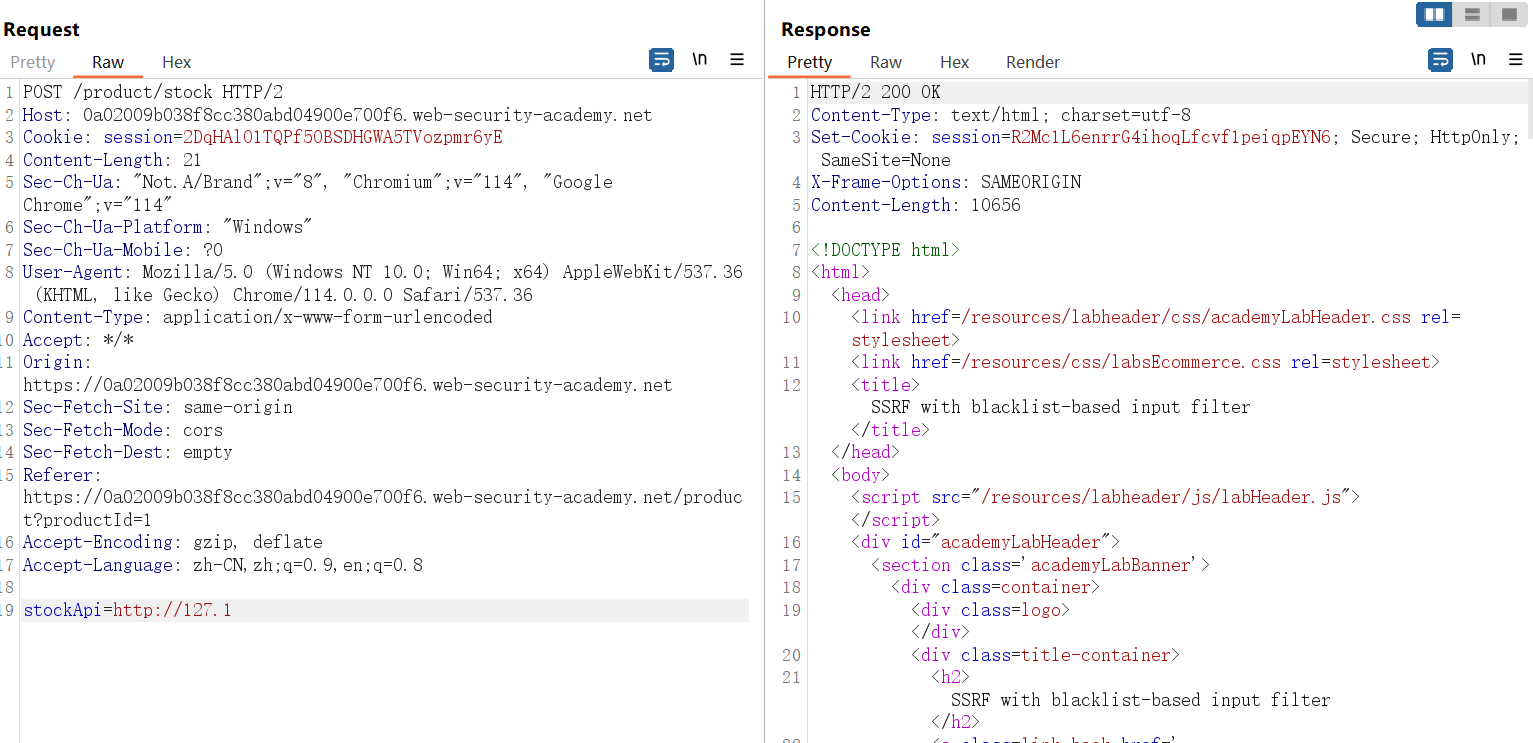Screen dimensions: 1533x743
Task: Click the request session cookie value
Action: 342,137
